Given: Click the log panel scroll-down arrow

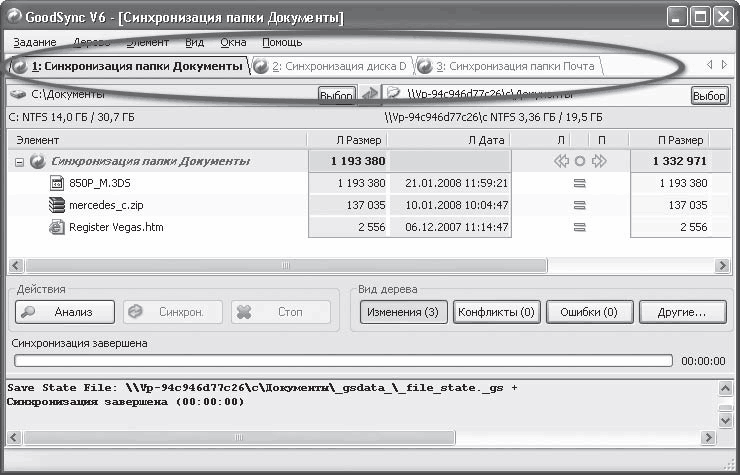Looking at the screenshot, I should [725, 420].
